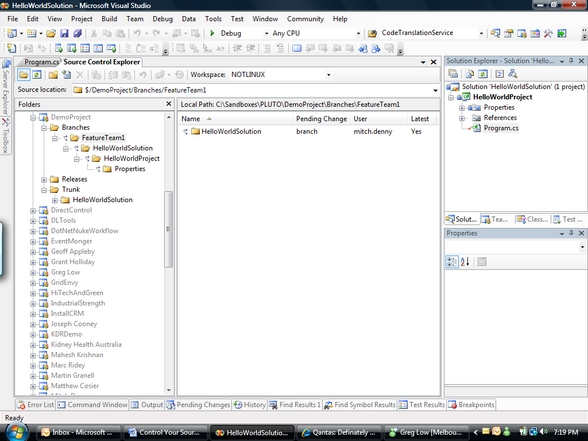
Task: Click the Solution Explorer toolbar icon at top right
Action: pos(495,33)
